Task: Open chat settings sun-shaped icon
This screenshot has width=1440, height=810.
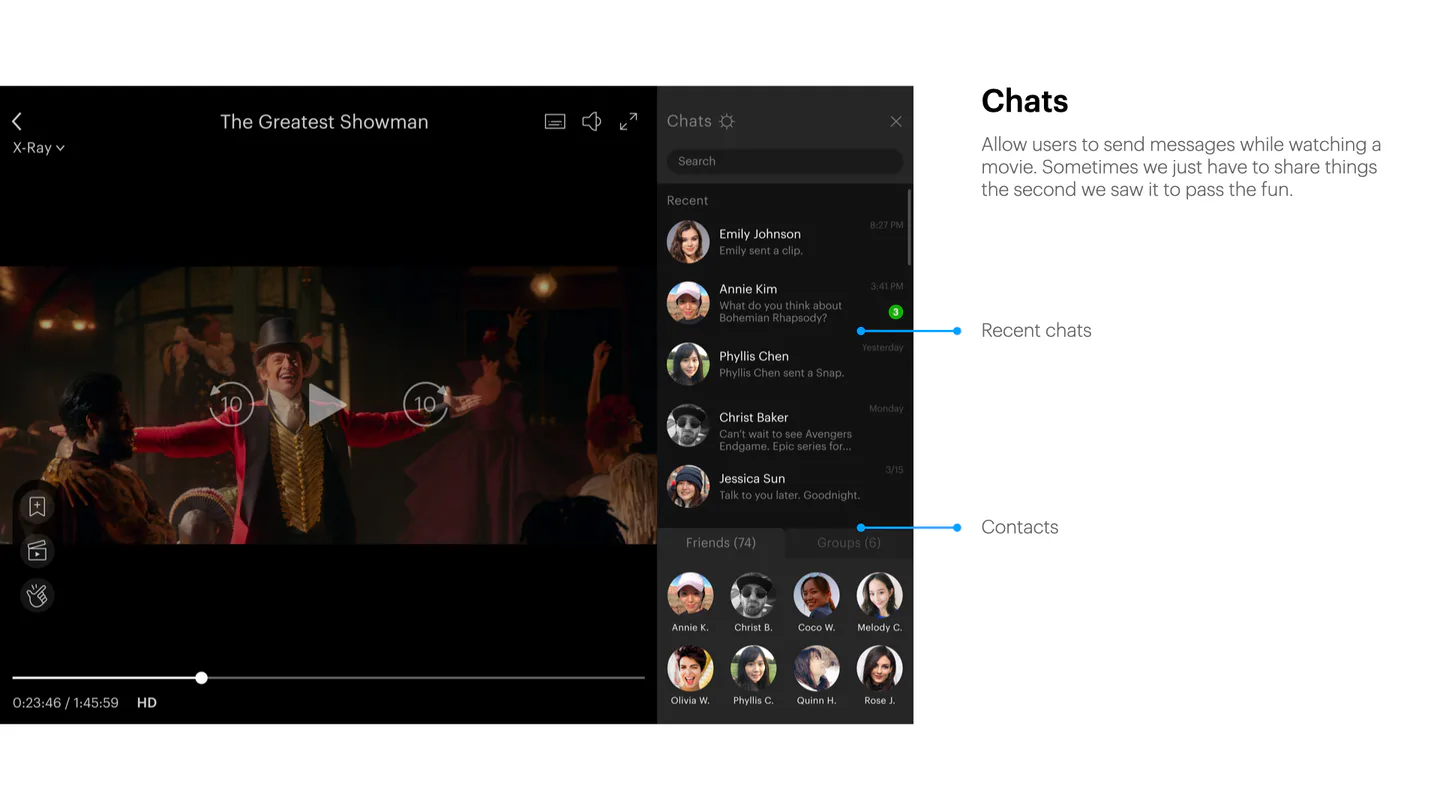Action: pyautogui.click(x=727, y=121)
